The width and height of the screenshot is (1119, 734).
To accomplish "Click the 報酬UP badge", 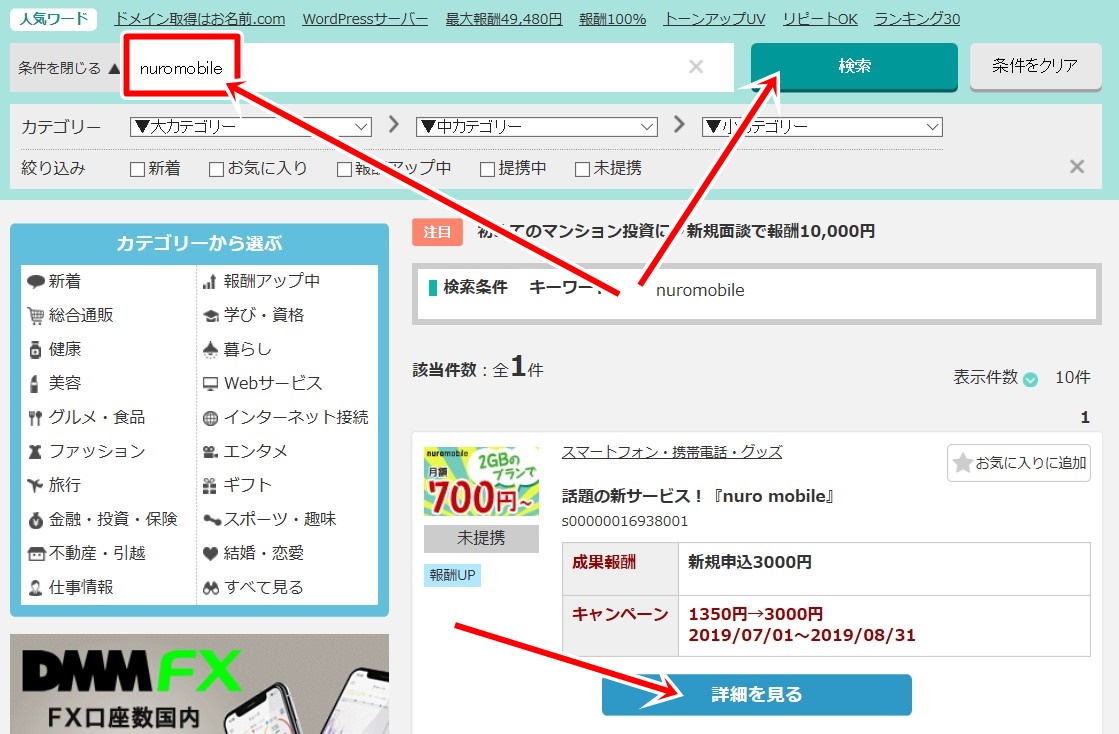I will 452,575.
